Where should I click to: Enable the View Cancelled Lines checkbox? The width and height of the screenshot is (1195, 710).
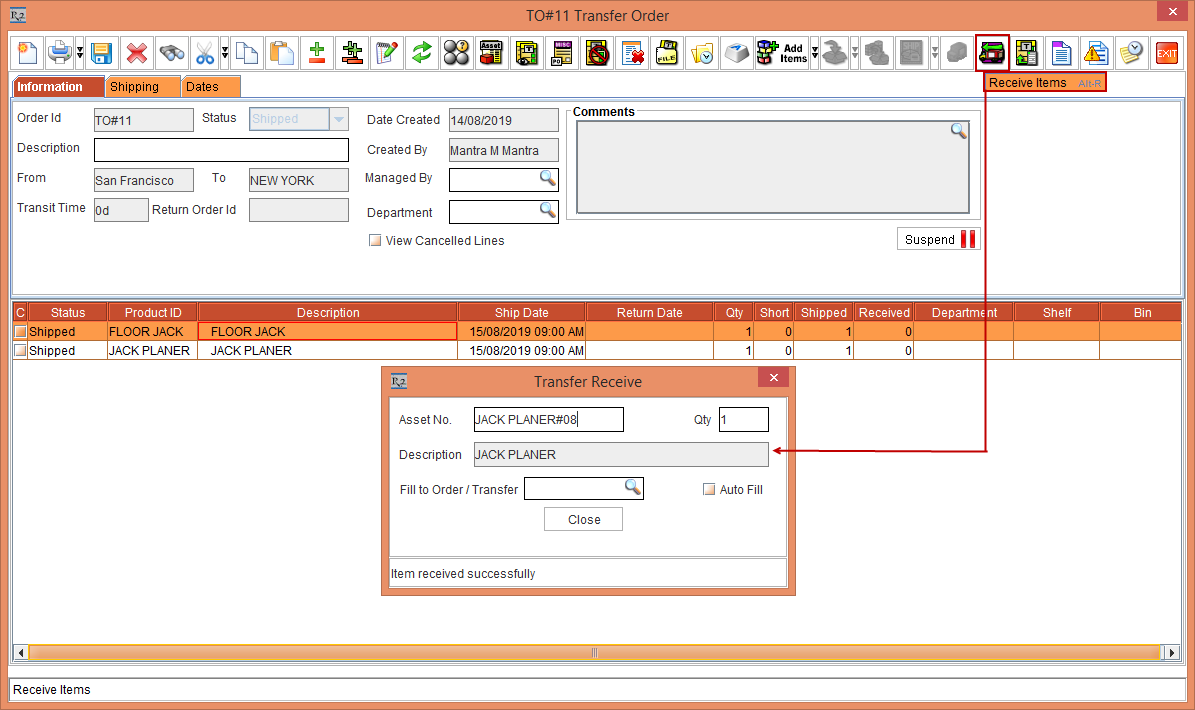tap(375, 240)
